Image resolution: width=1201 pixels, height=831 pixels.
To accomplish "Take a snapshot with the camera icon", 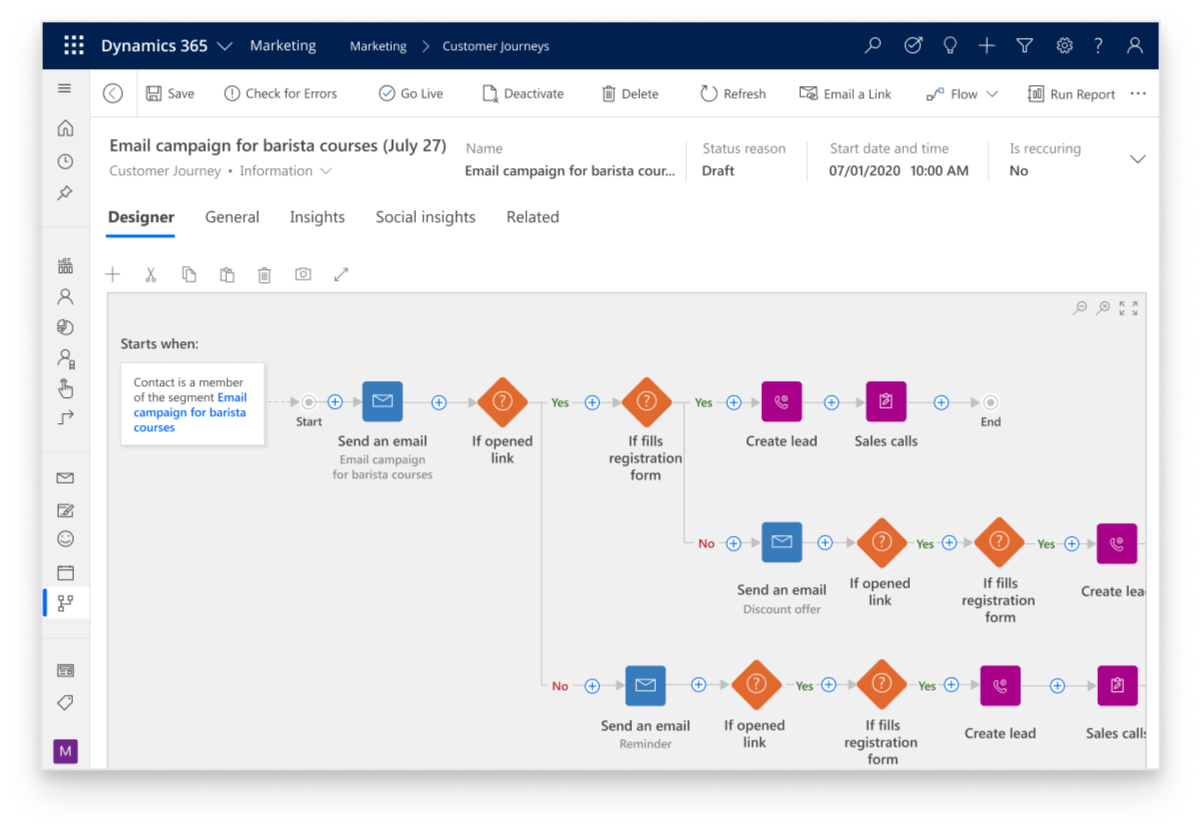I will click(303, 275).
